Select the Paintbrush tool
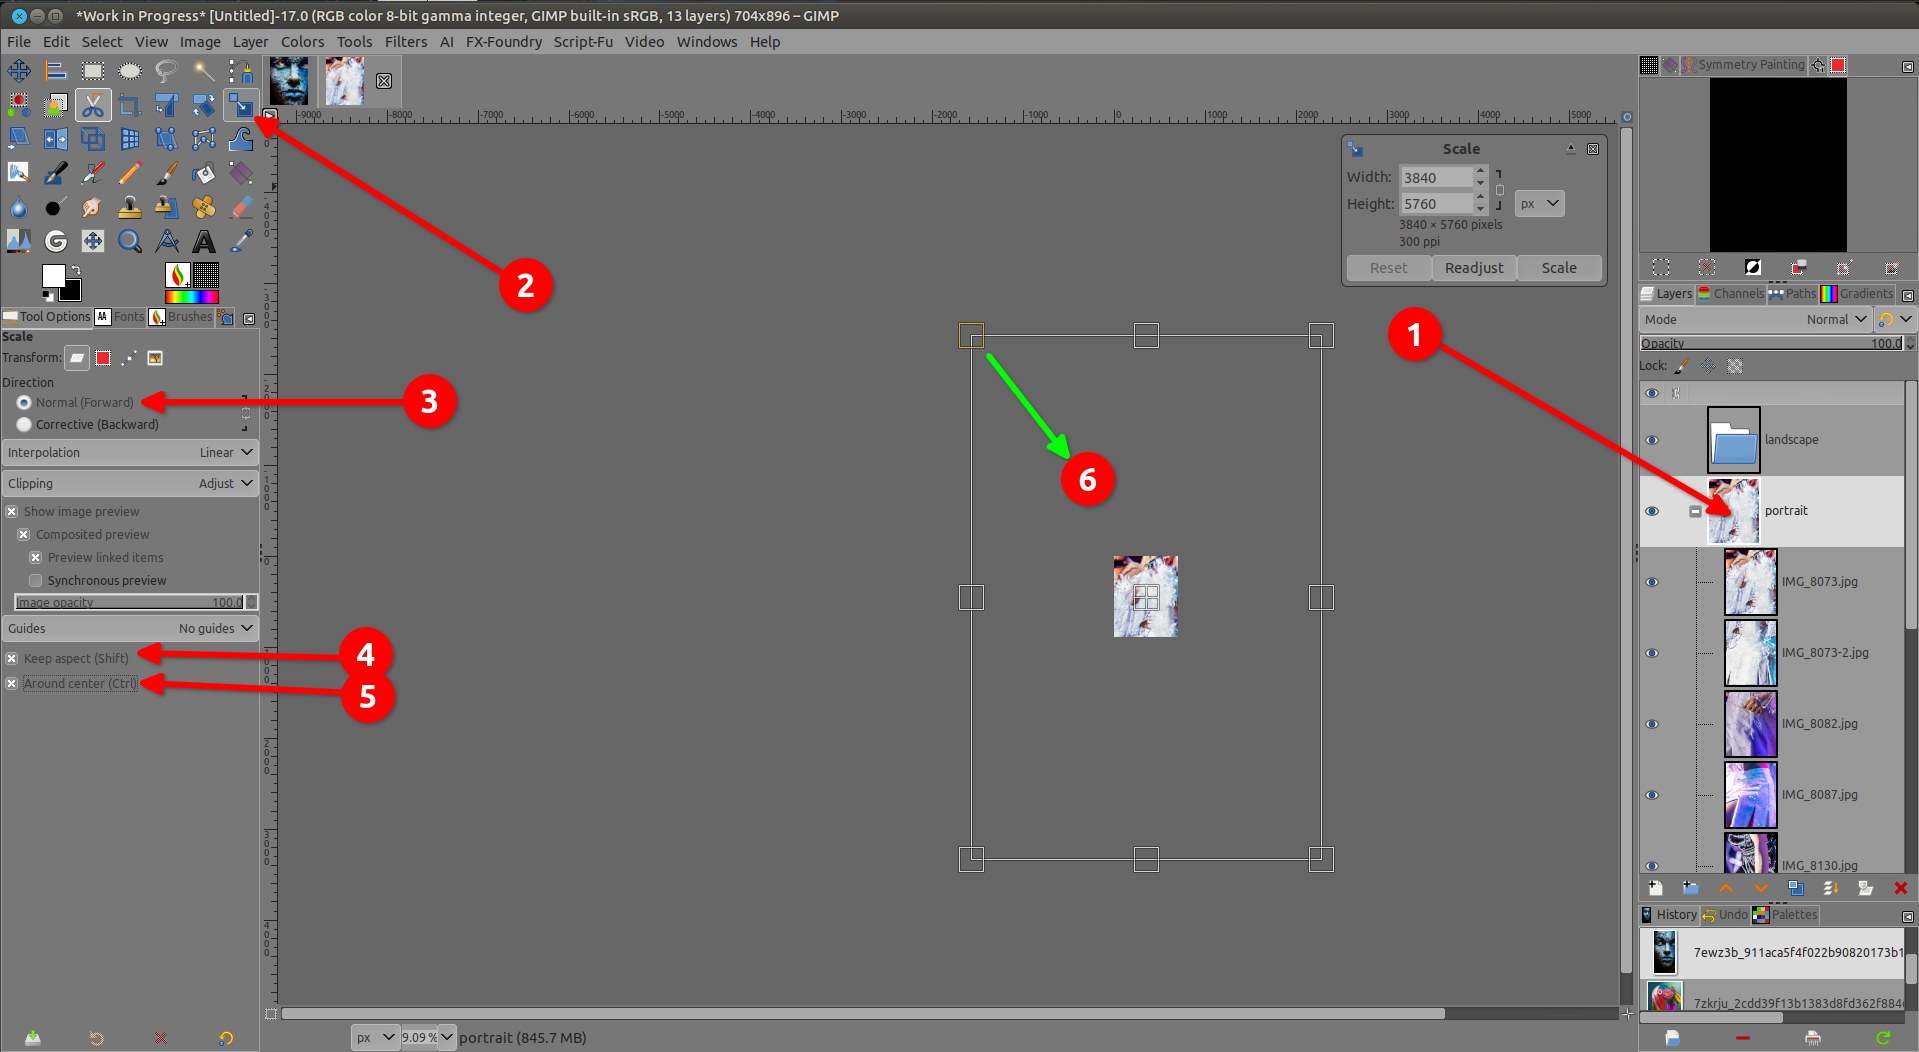 point(167,173)
